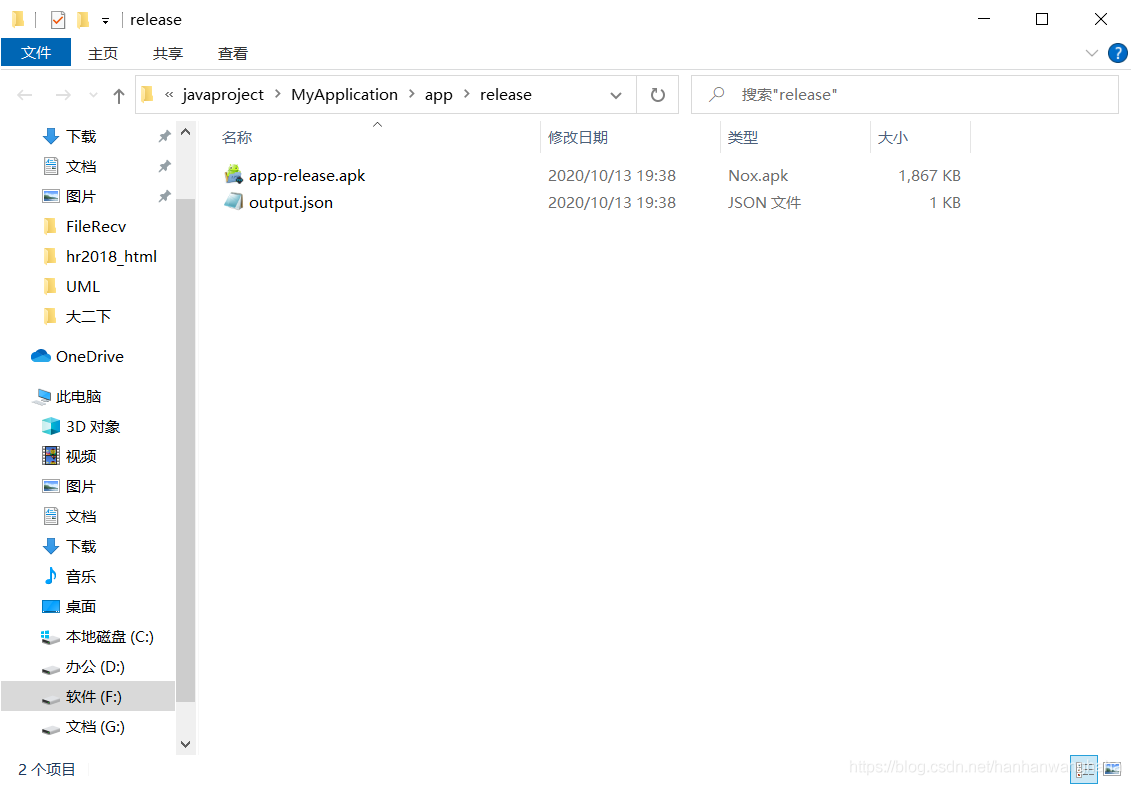Open the address bar path dropdown arrow
This screenshot has height=785, width=1132.
(x=616, y=94)
